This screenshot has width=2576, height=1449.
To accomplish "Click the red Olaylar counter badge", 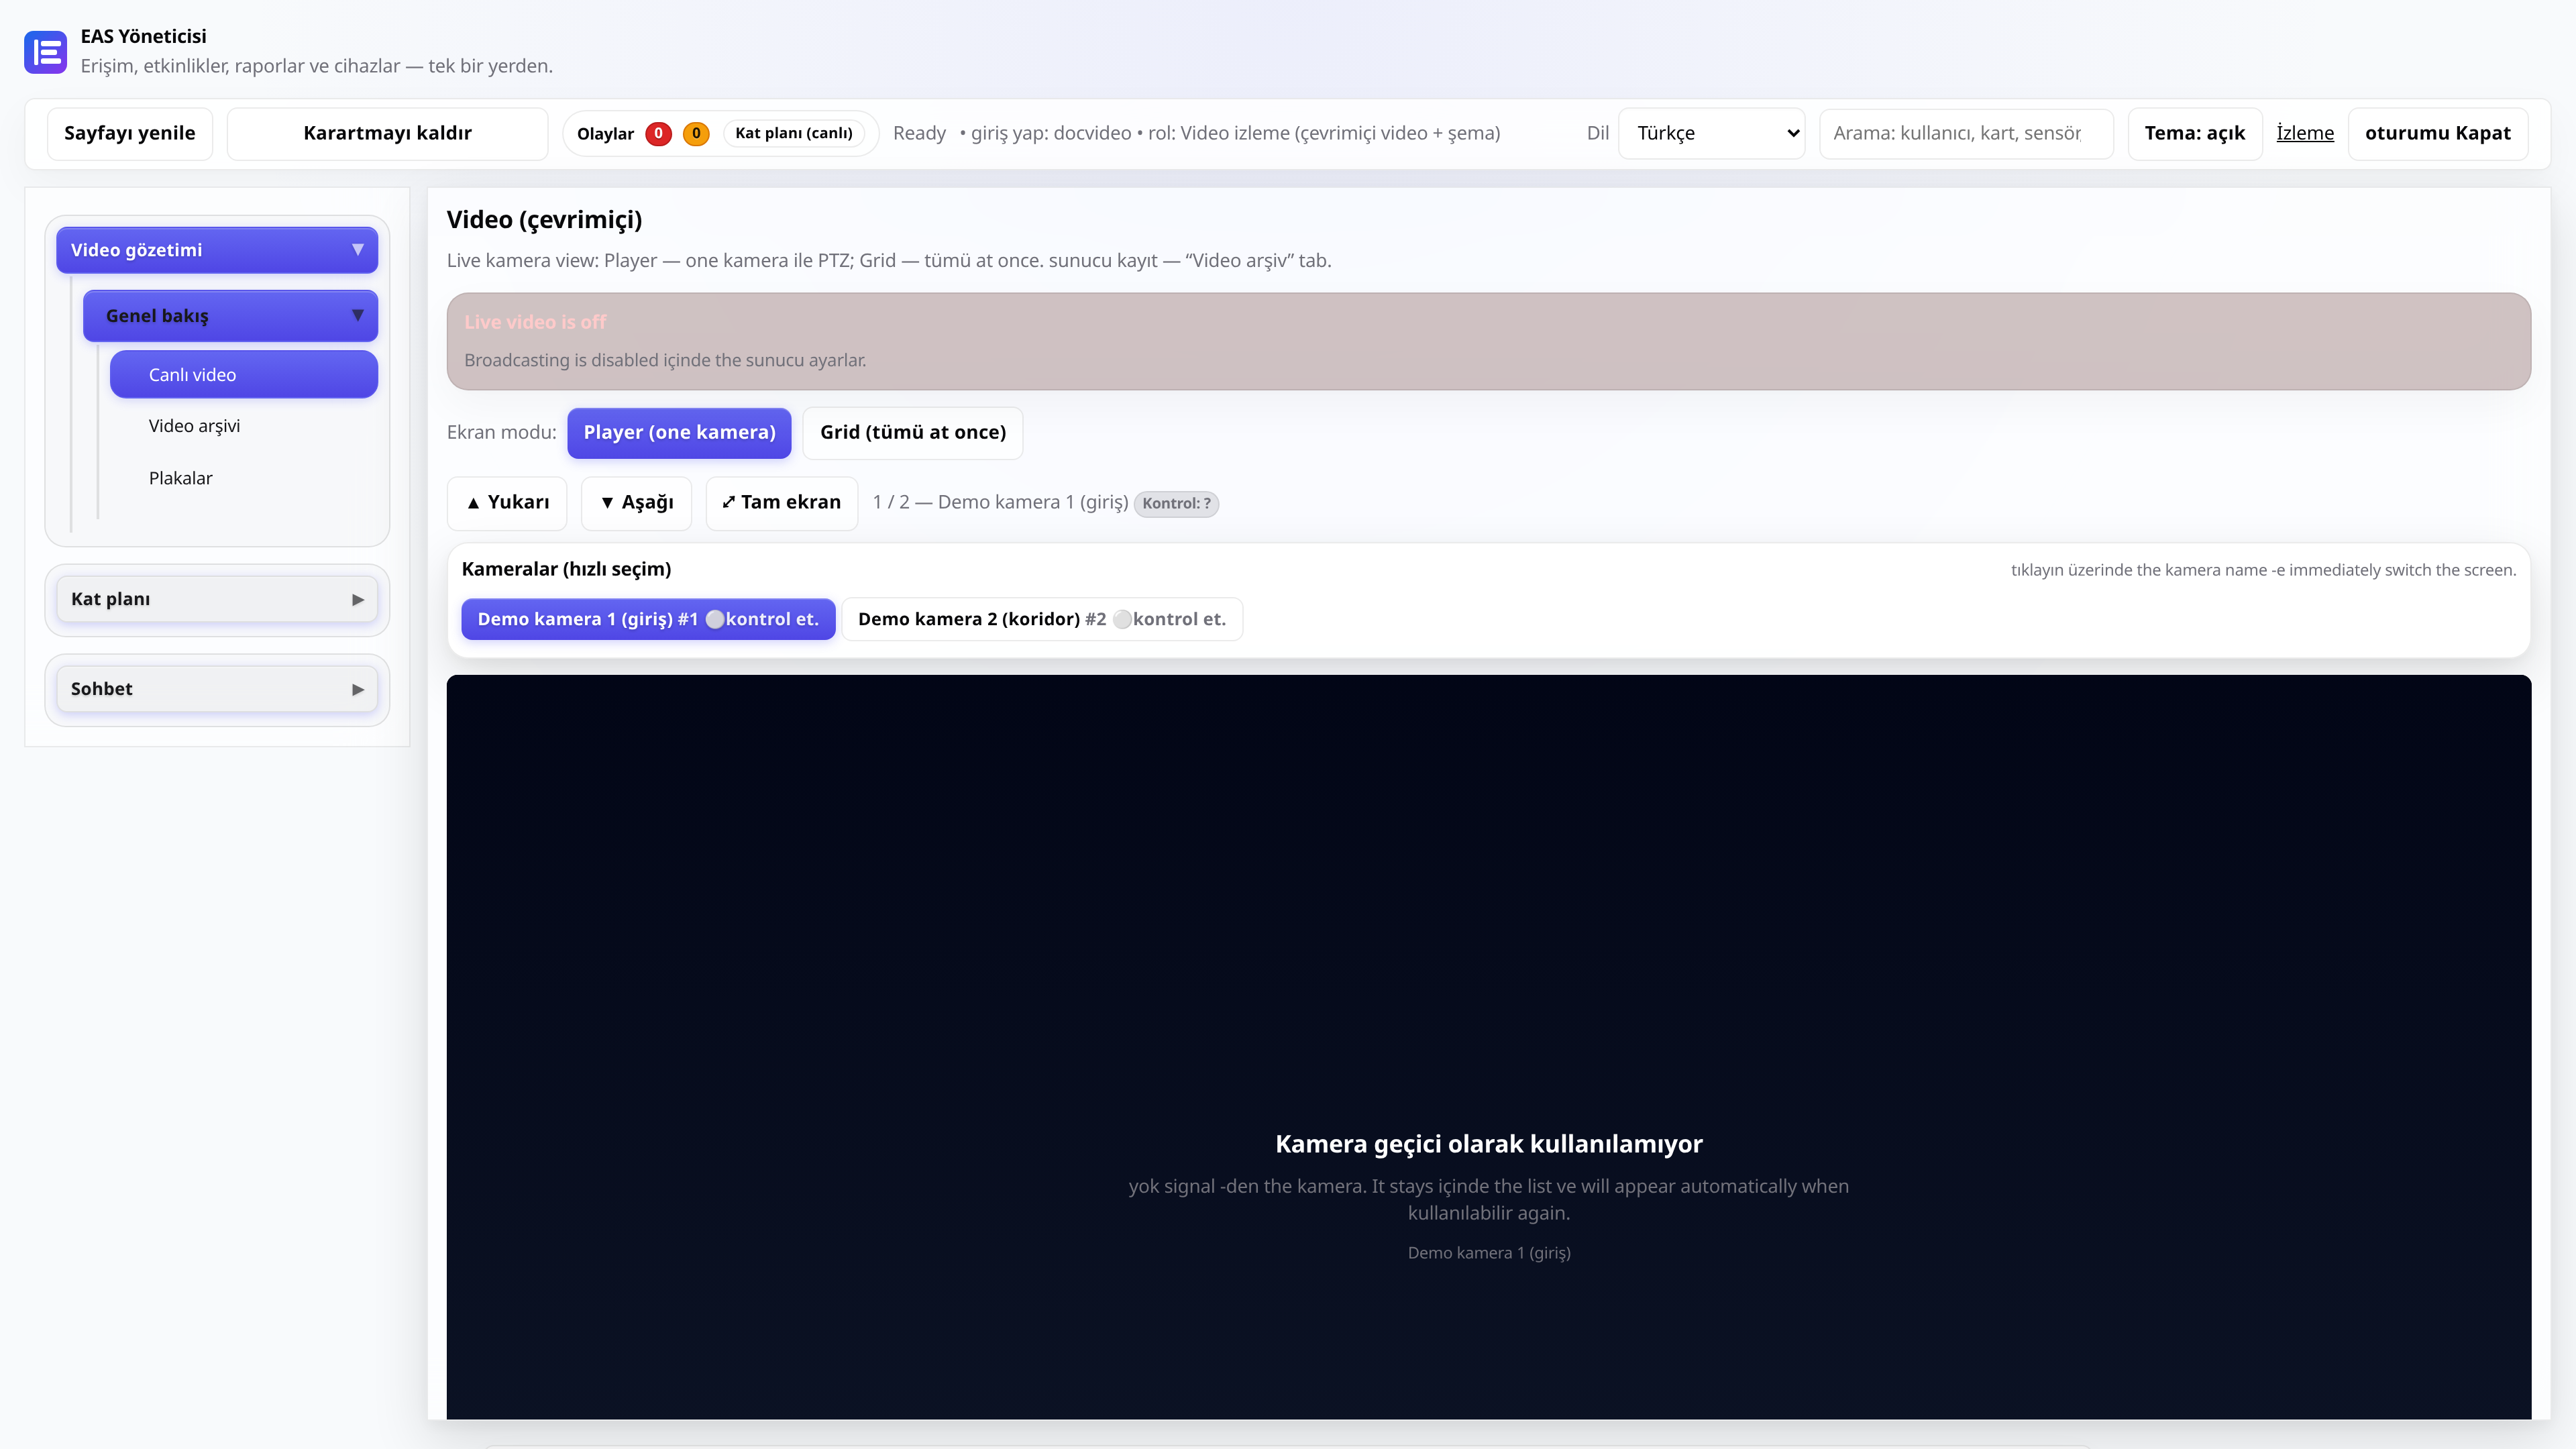I will click(658, 133).
